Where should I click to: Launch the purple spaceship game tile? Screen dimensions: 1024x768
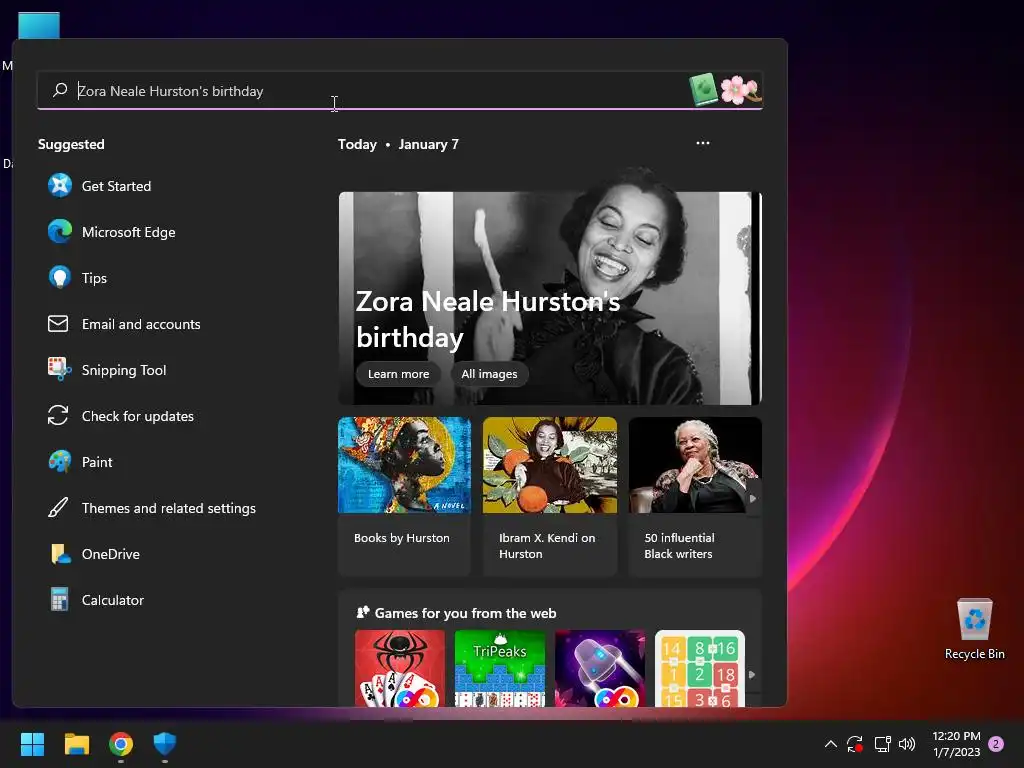[600, 668]
